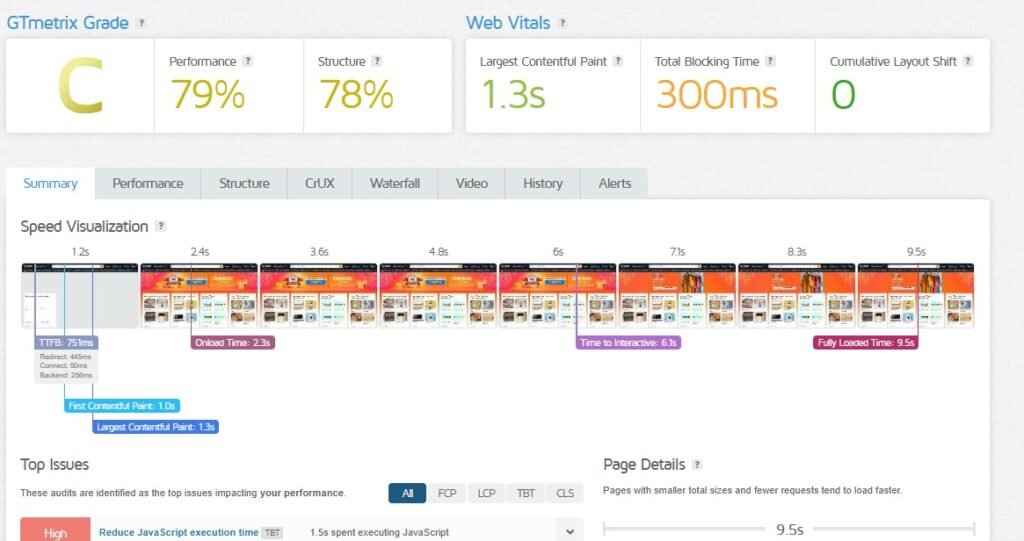Viewport: 1024px width, 541px height.
Task: Click the Page Details help icon
Action: [x=697, y=465]
